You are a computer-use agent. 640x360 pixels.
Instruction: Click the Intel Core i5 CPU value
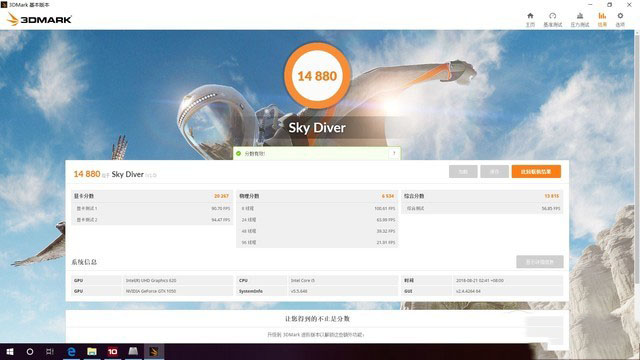click(302, 280)
